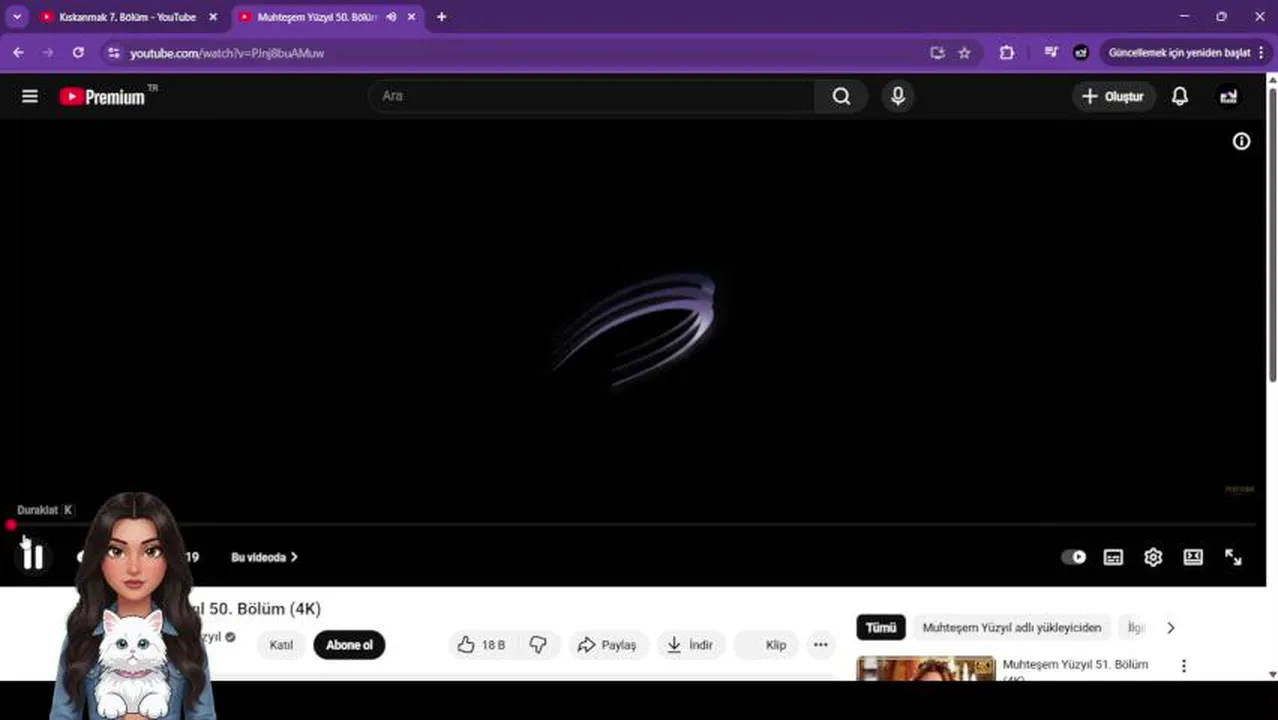Go forward in browser history
The image size is (1278, 720).
pyautogui.click(x=48, y=53)
